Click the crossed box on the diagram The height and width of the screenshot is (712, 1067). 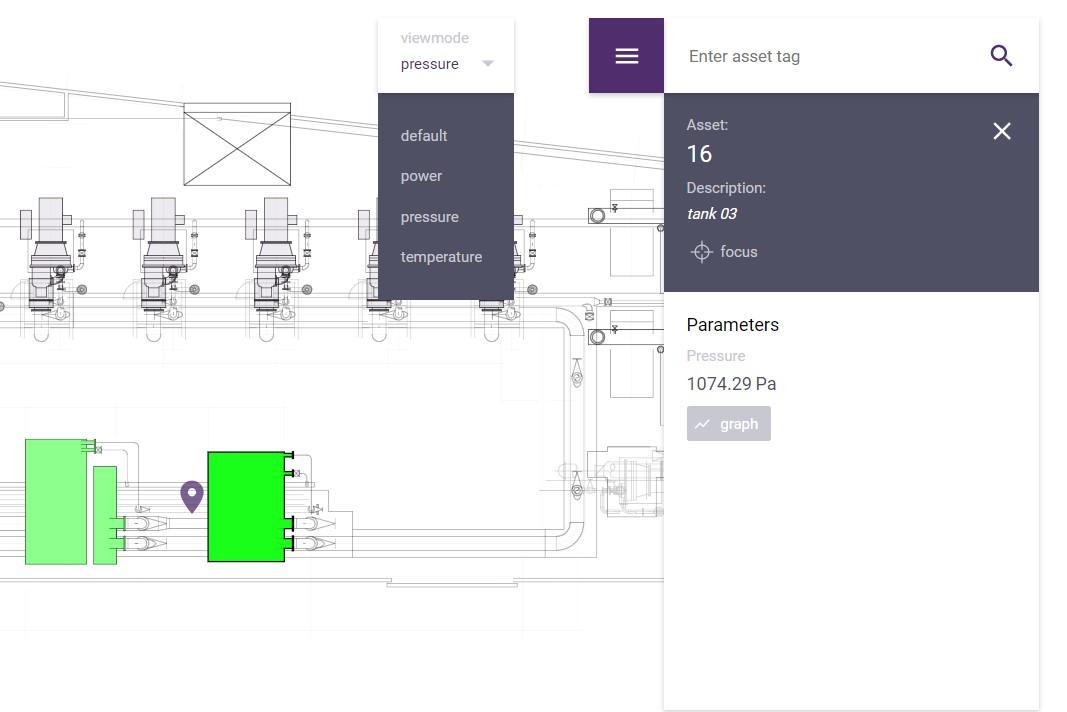pos(237,144)
